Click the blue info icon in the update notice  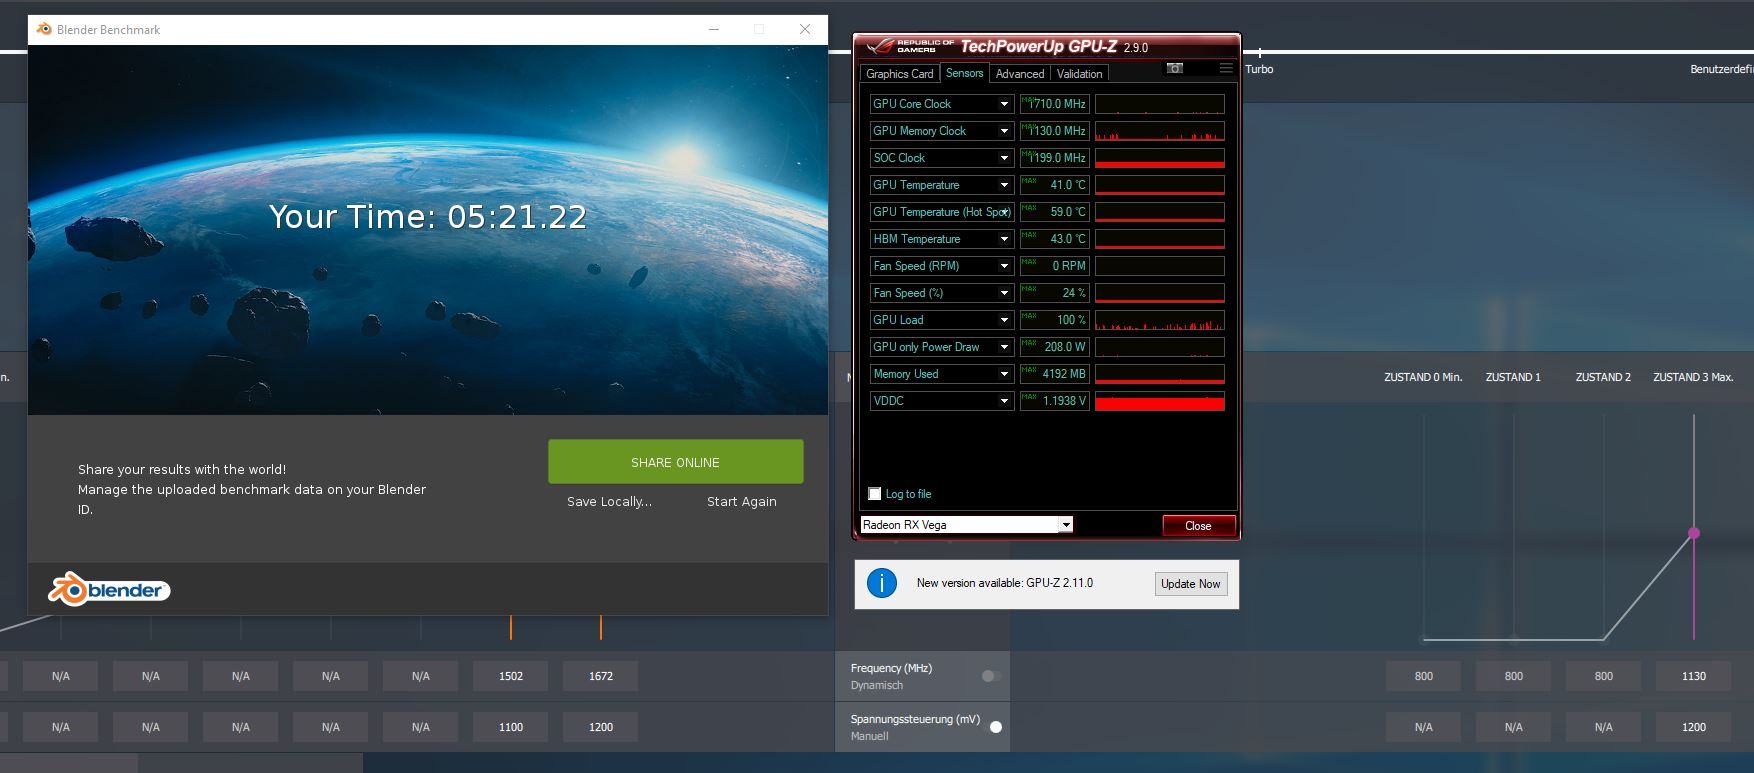point(882,583)
